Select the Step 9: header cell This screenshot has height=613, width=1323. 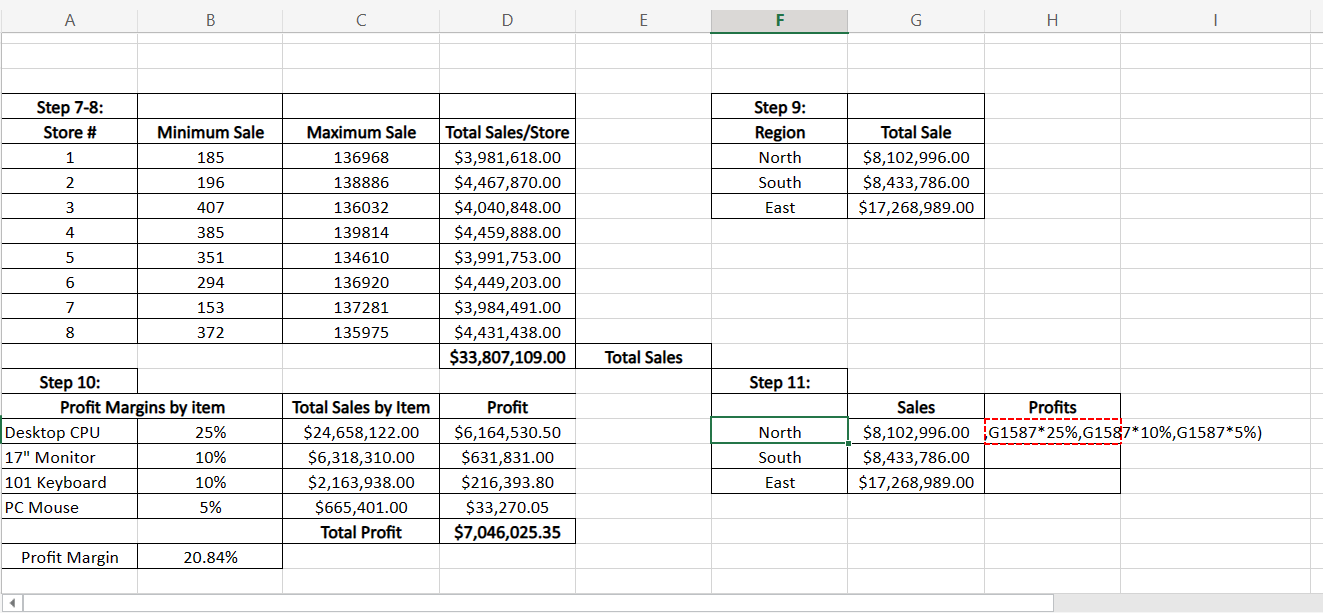click(779, 106)
